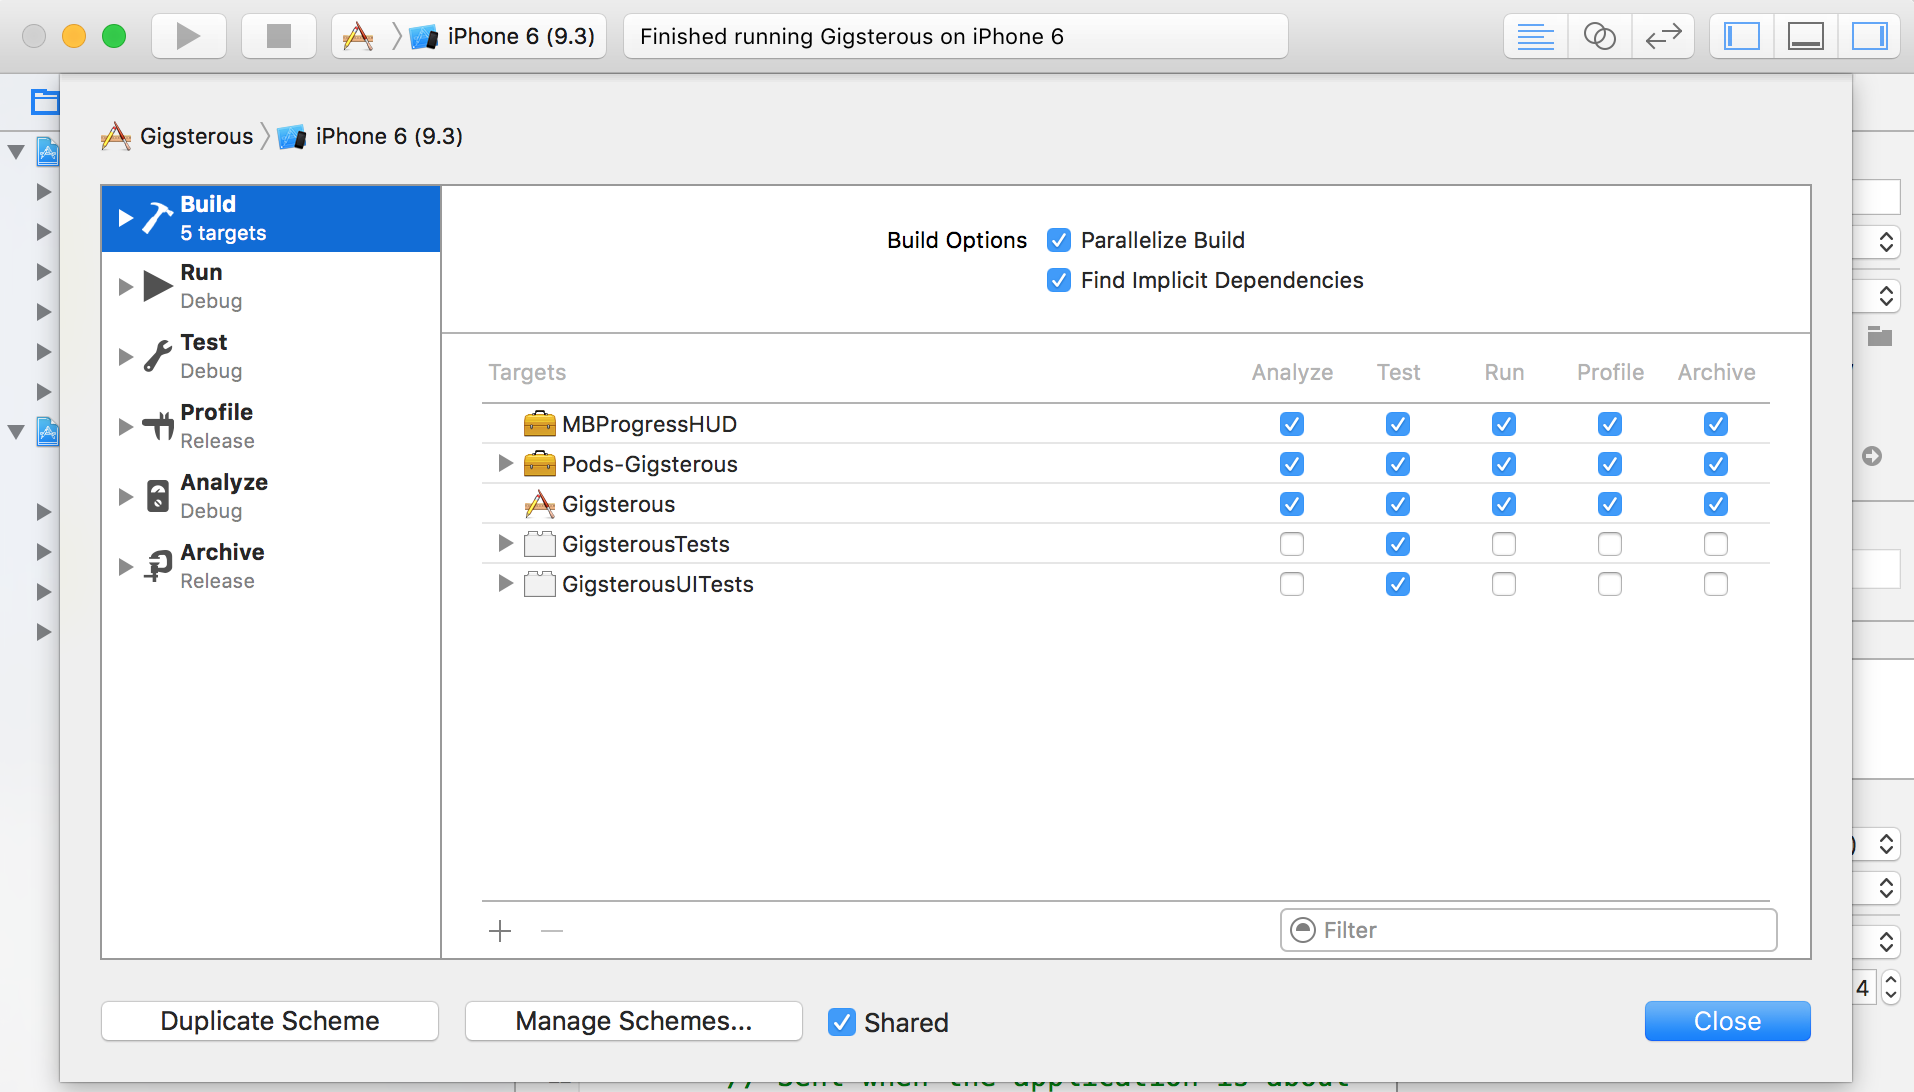Click the Archive icon in sidebar
Image resolution: width=1914 pixels, height=1092 pixels.
157,566
